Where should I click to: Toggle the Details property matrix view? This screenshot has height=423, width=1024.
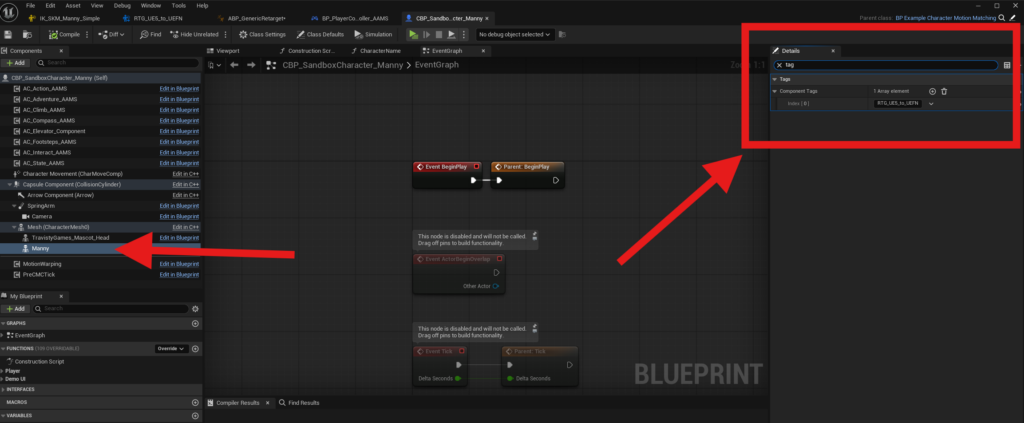[x=1006, y=65]
